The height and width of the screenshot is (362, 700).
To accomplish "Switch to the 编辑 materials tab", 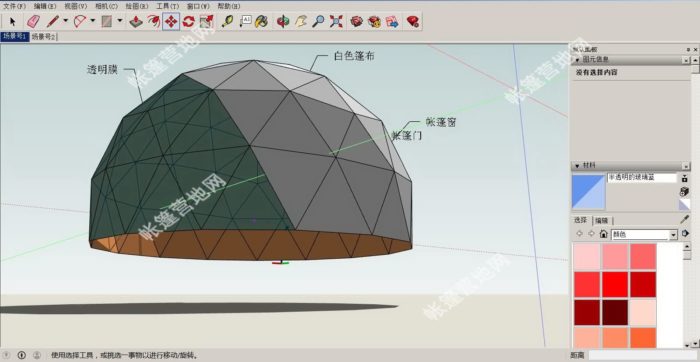I will [x=602, y=220].
